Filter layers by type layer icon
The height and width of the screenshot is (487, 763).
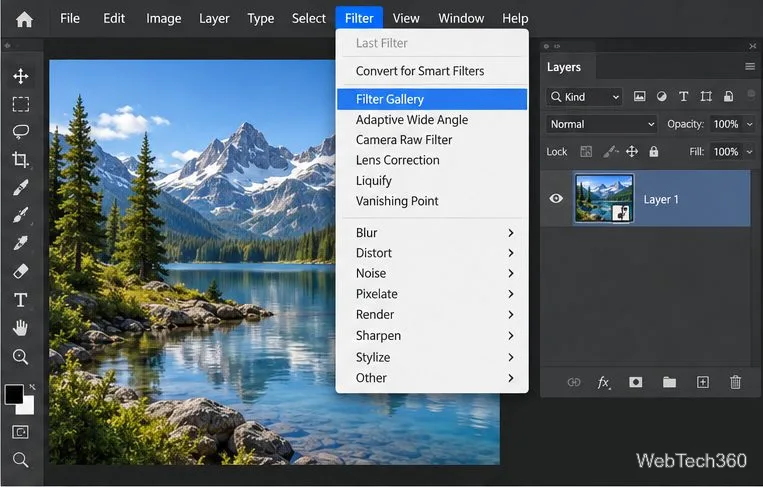tap(684, 96)
